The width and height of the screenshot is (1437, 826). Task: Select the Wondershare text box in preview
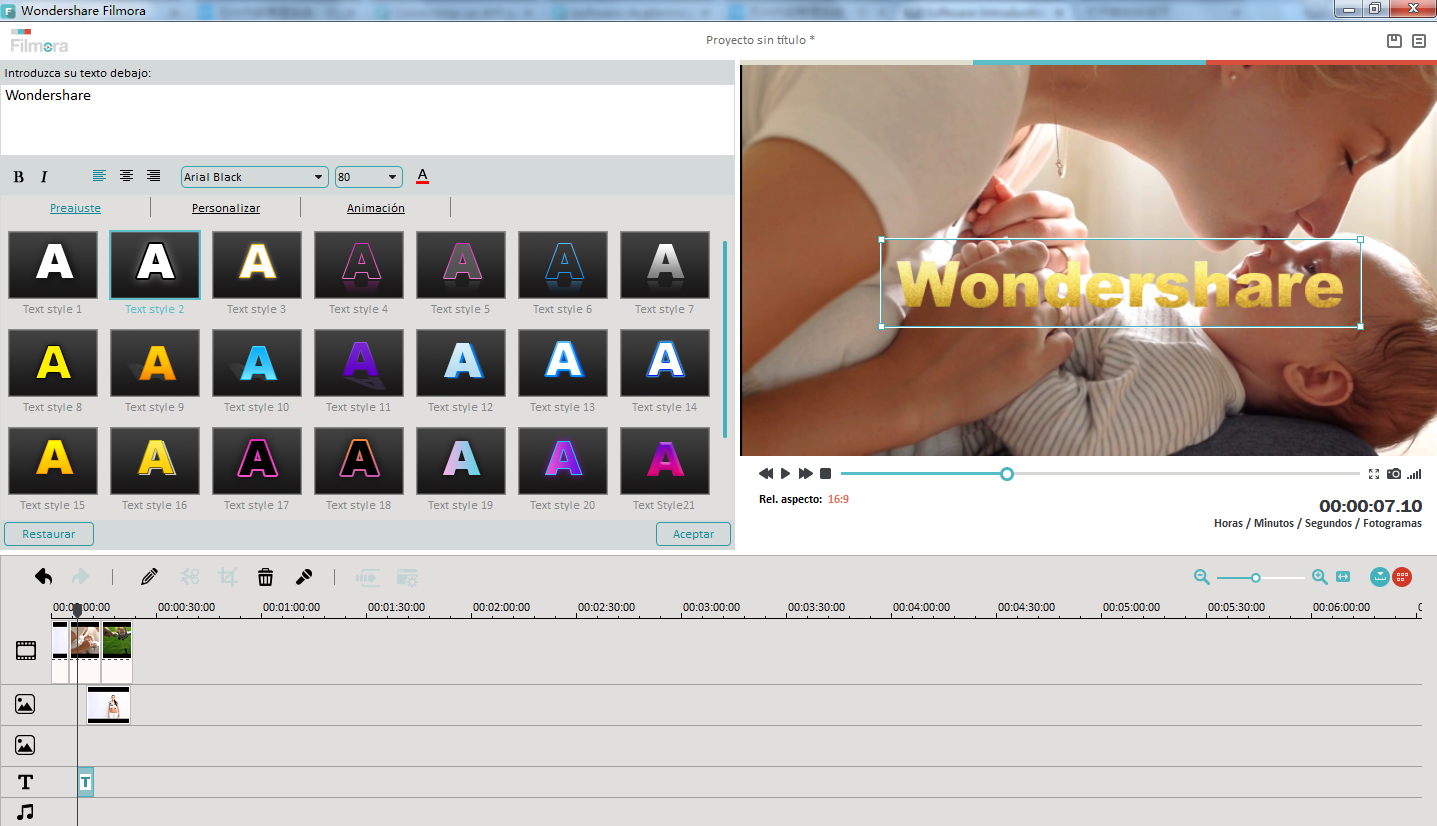click(x=1120, y=283)
